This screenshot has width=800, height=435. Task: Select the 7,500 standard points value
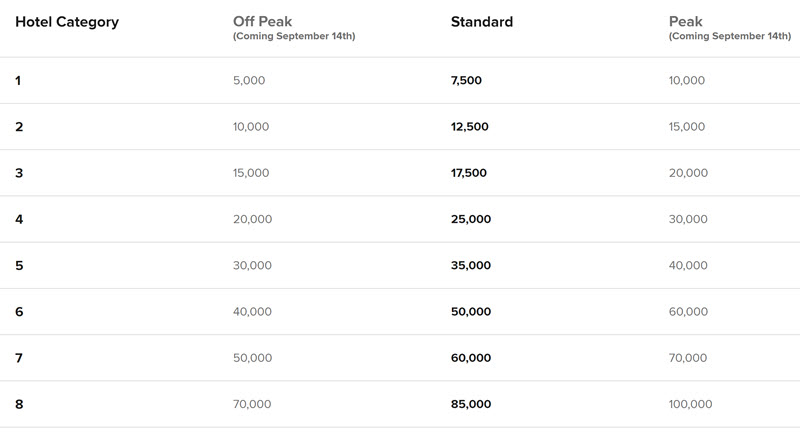click(x=466, y=81)
